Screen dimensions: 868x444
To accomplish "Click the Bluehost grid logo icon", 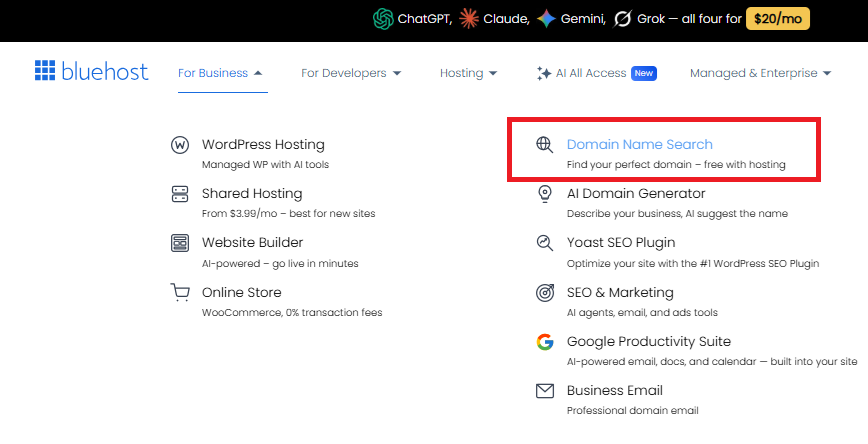I will pos(45,70).
